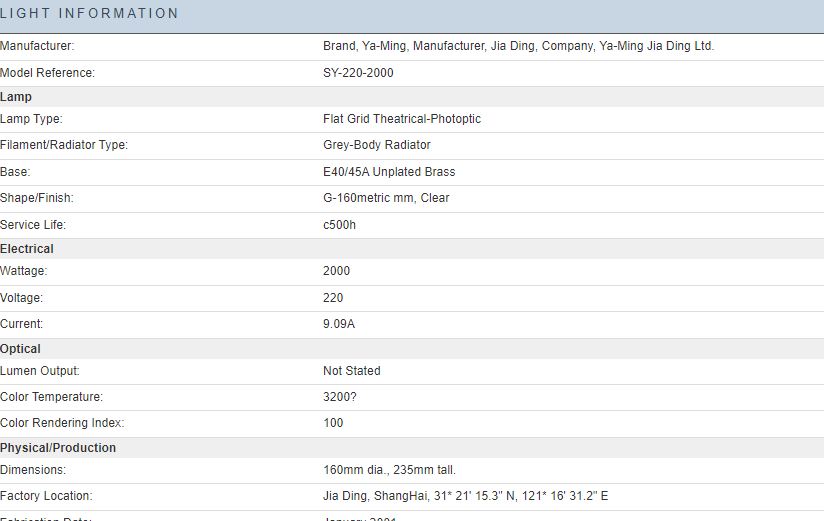Select the model reference SY-220-2000

tap(358, 73)
